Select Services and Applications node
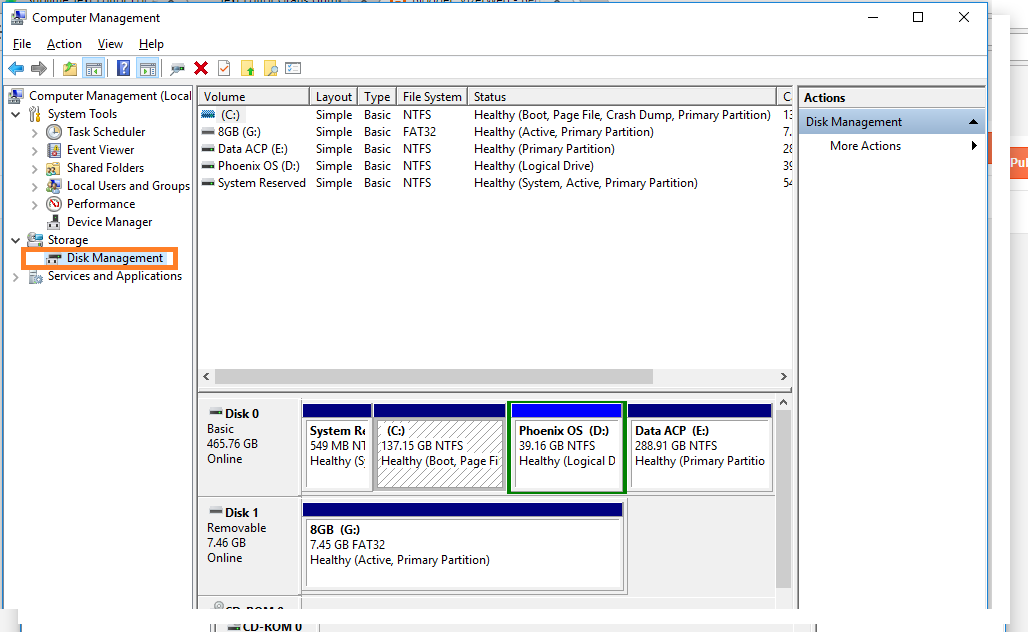The image size is (1028, 632). tap(115, 276)
